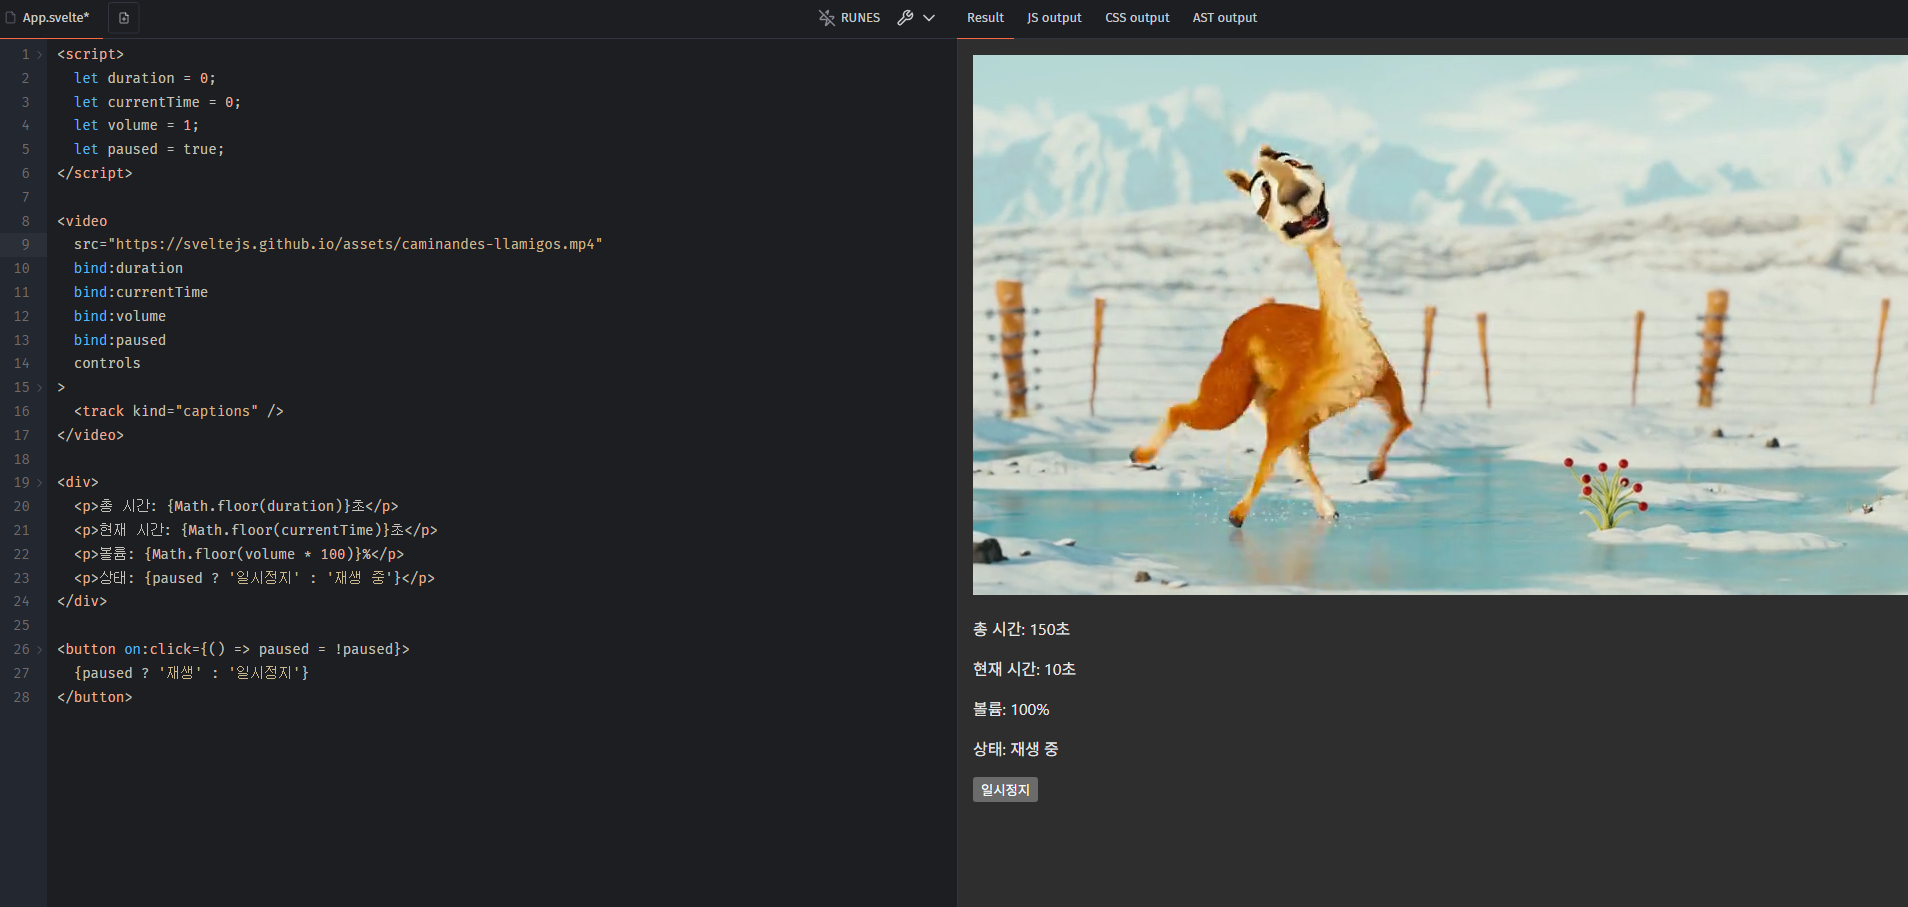The image size is (1908, 907).
Task: Fold the code at line 15
Action: point(40,387)
